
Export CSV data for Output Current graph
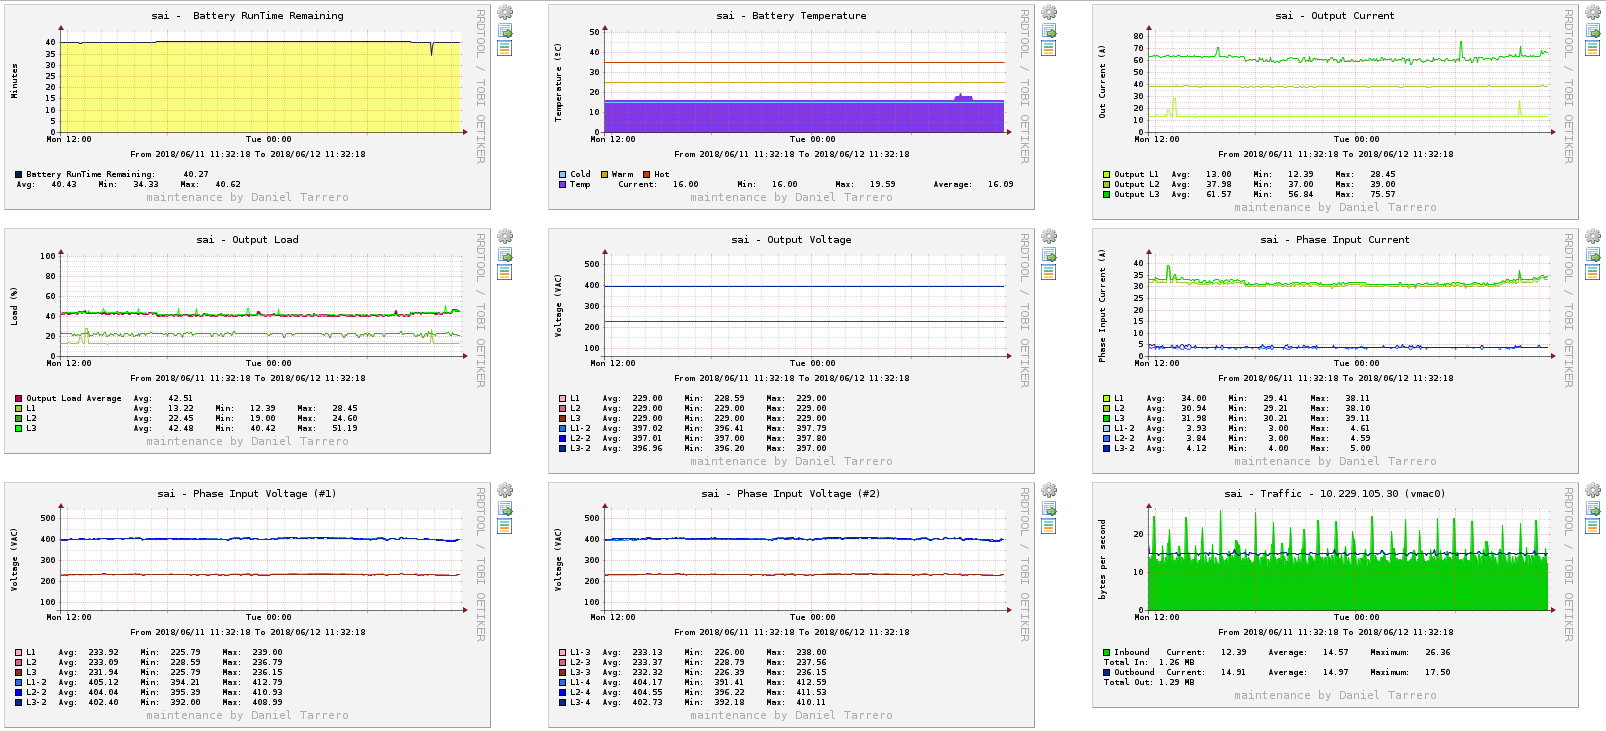[x=1593, y=31]
